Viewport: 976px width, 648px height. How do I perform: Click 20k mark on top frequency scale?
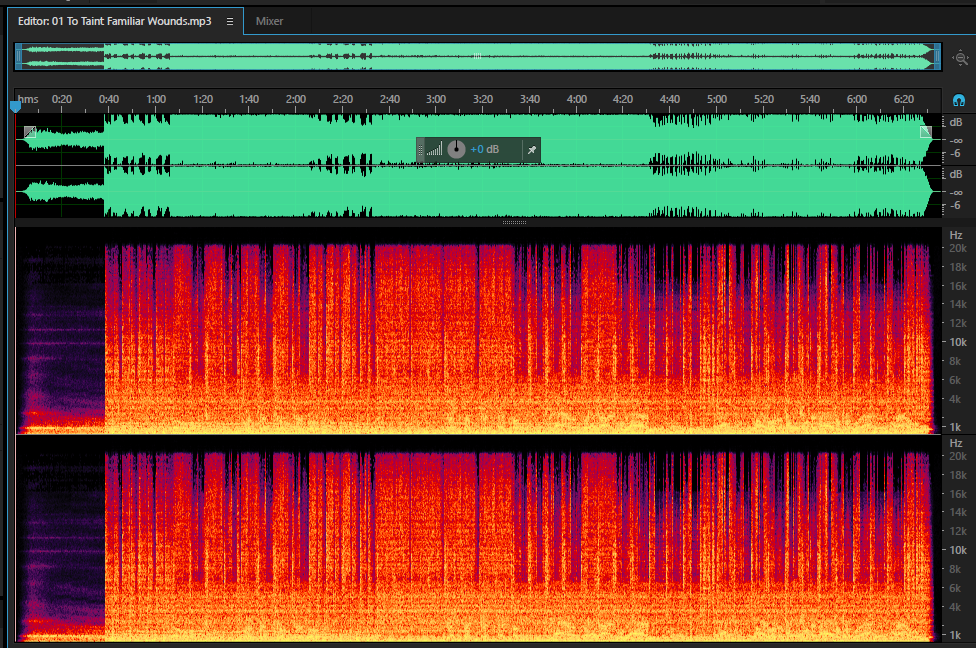[x=958, y=248]
